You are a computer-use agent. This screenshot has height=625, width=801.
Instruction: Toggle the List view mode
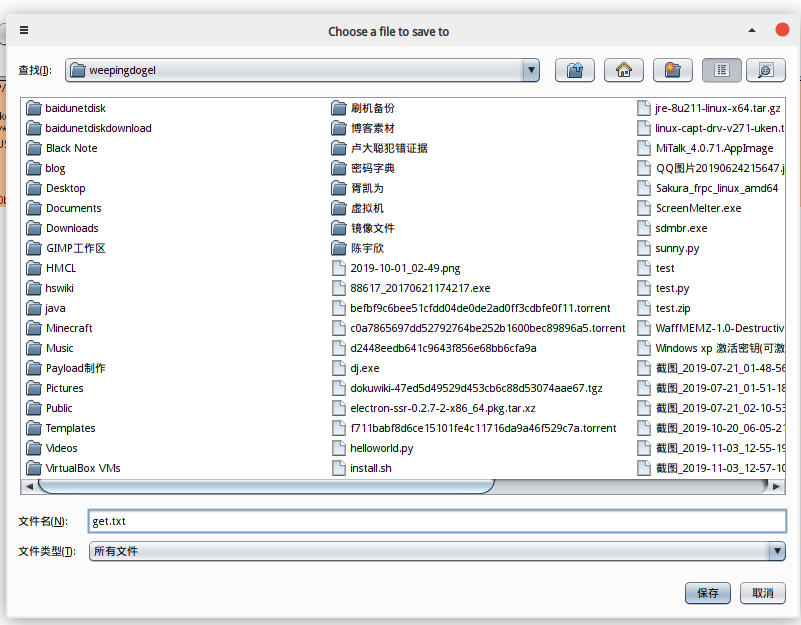click(x=722, y=70)
